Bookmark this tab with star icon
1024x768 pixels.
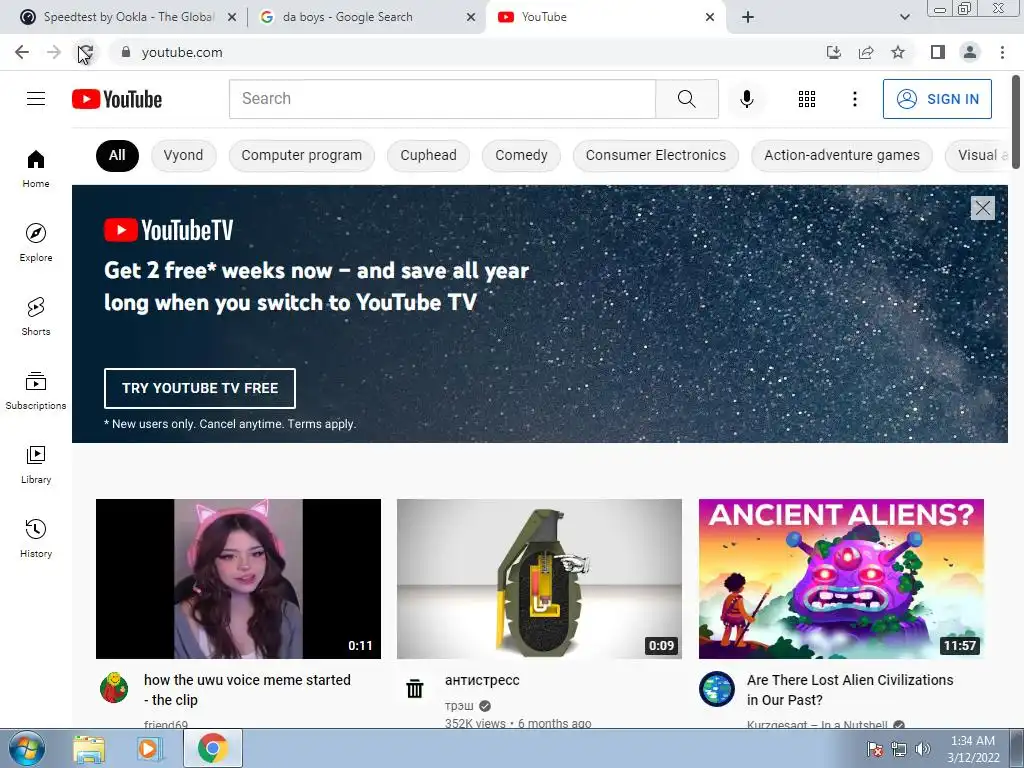point(898,52)
